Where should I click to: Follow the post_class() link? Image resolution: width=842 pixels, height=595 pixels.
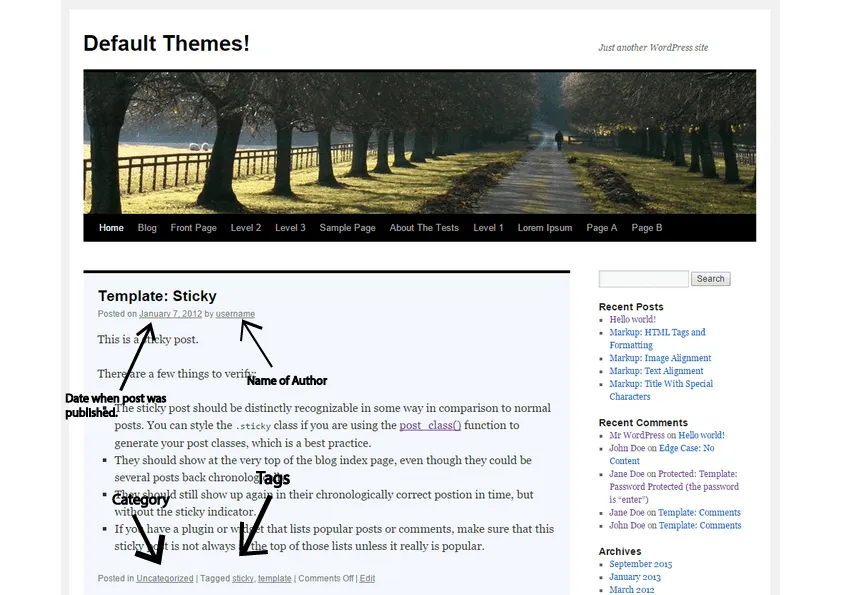coord(430,425)
